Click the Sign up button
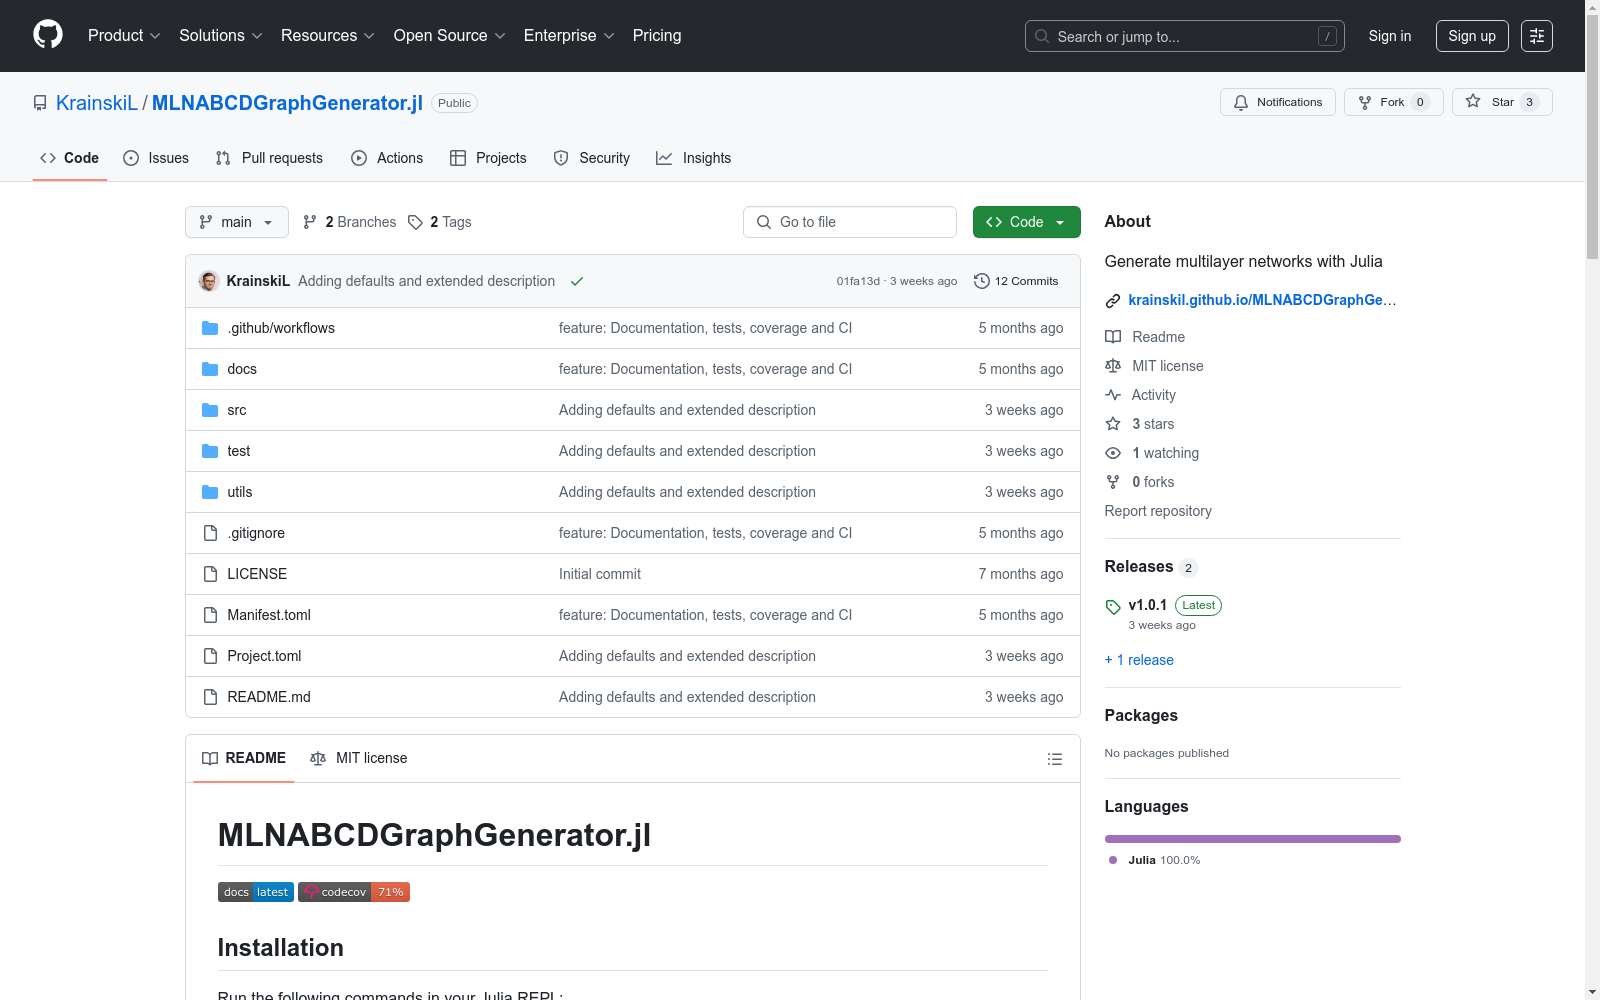 click(x=1472, y=36)
